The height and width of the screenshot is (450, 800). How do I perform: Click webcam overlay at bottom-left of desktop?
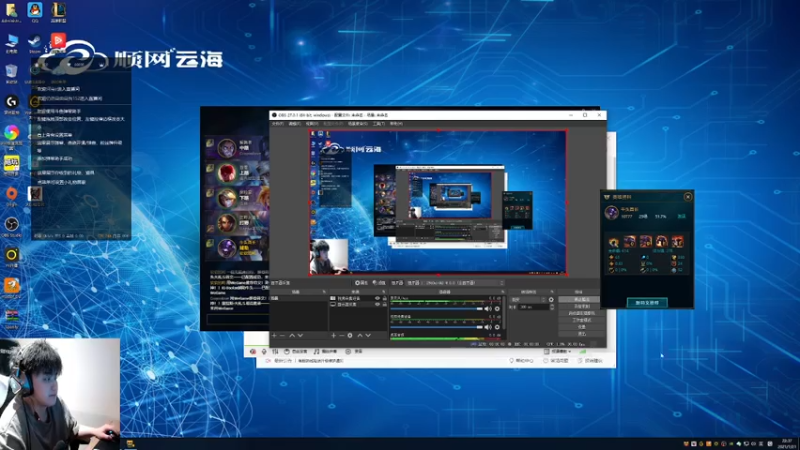[x=60, y=394]
